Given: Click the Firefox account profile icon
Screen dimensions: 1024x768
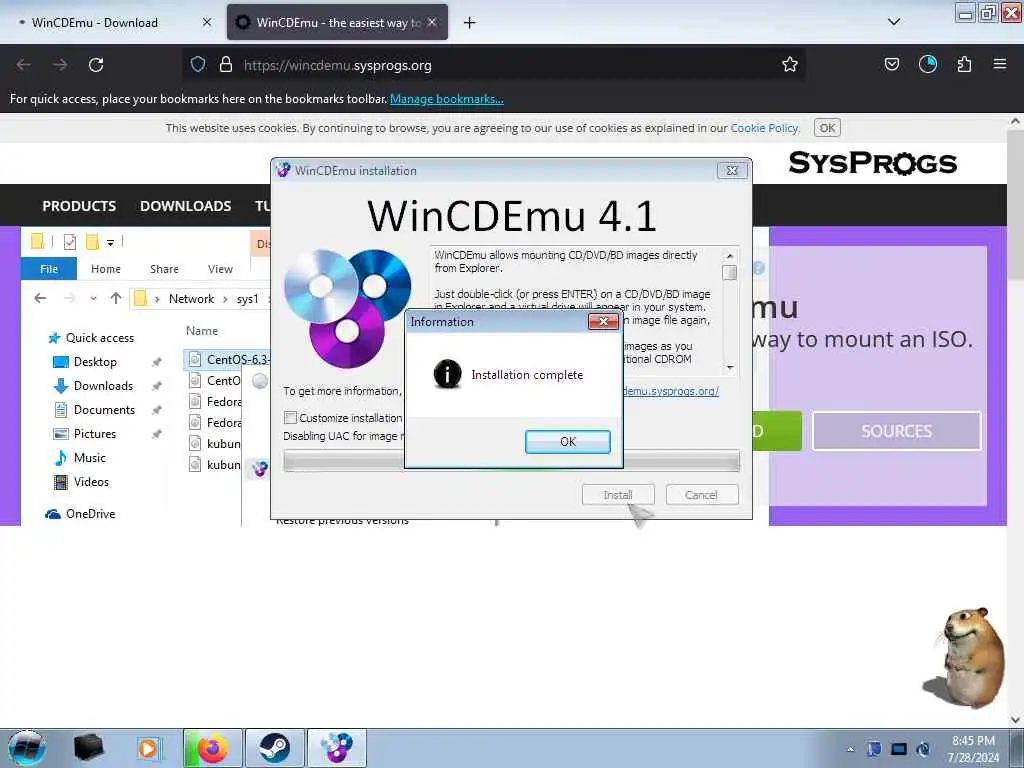Looking at the screenshot, I should pyautogui.click(x=928, y=65).
